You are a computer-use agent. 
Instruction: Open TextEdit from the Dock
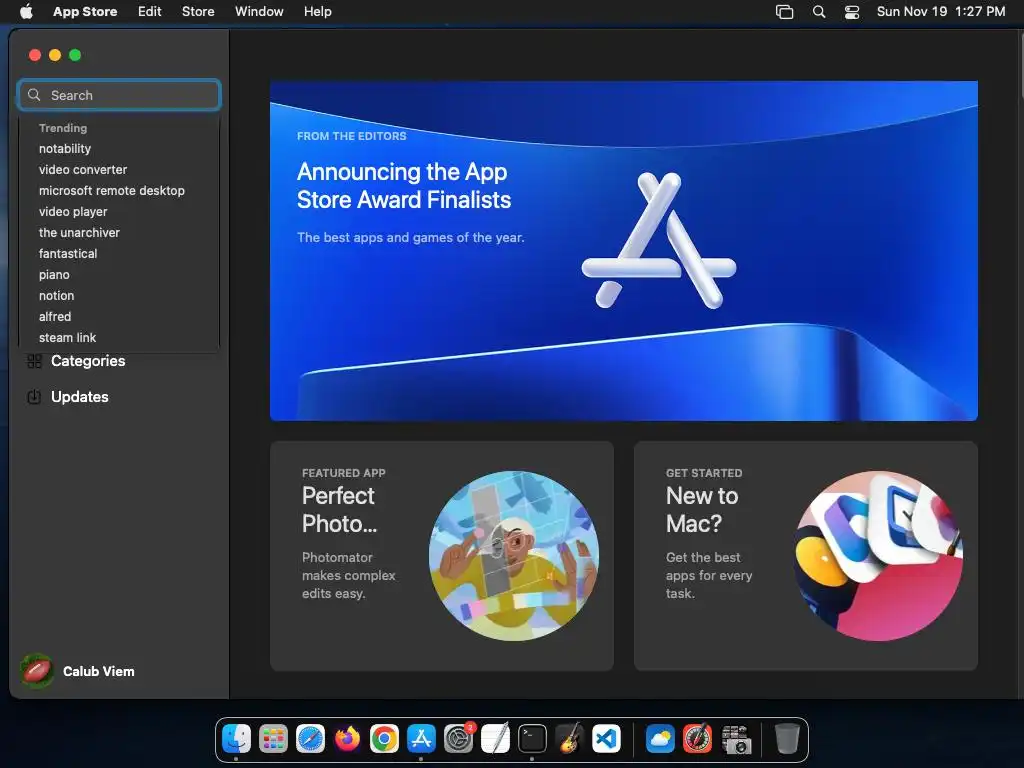point(495,739)
